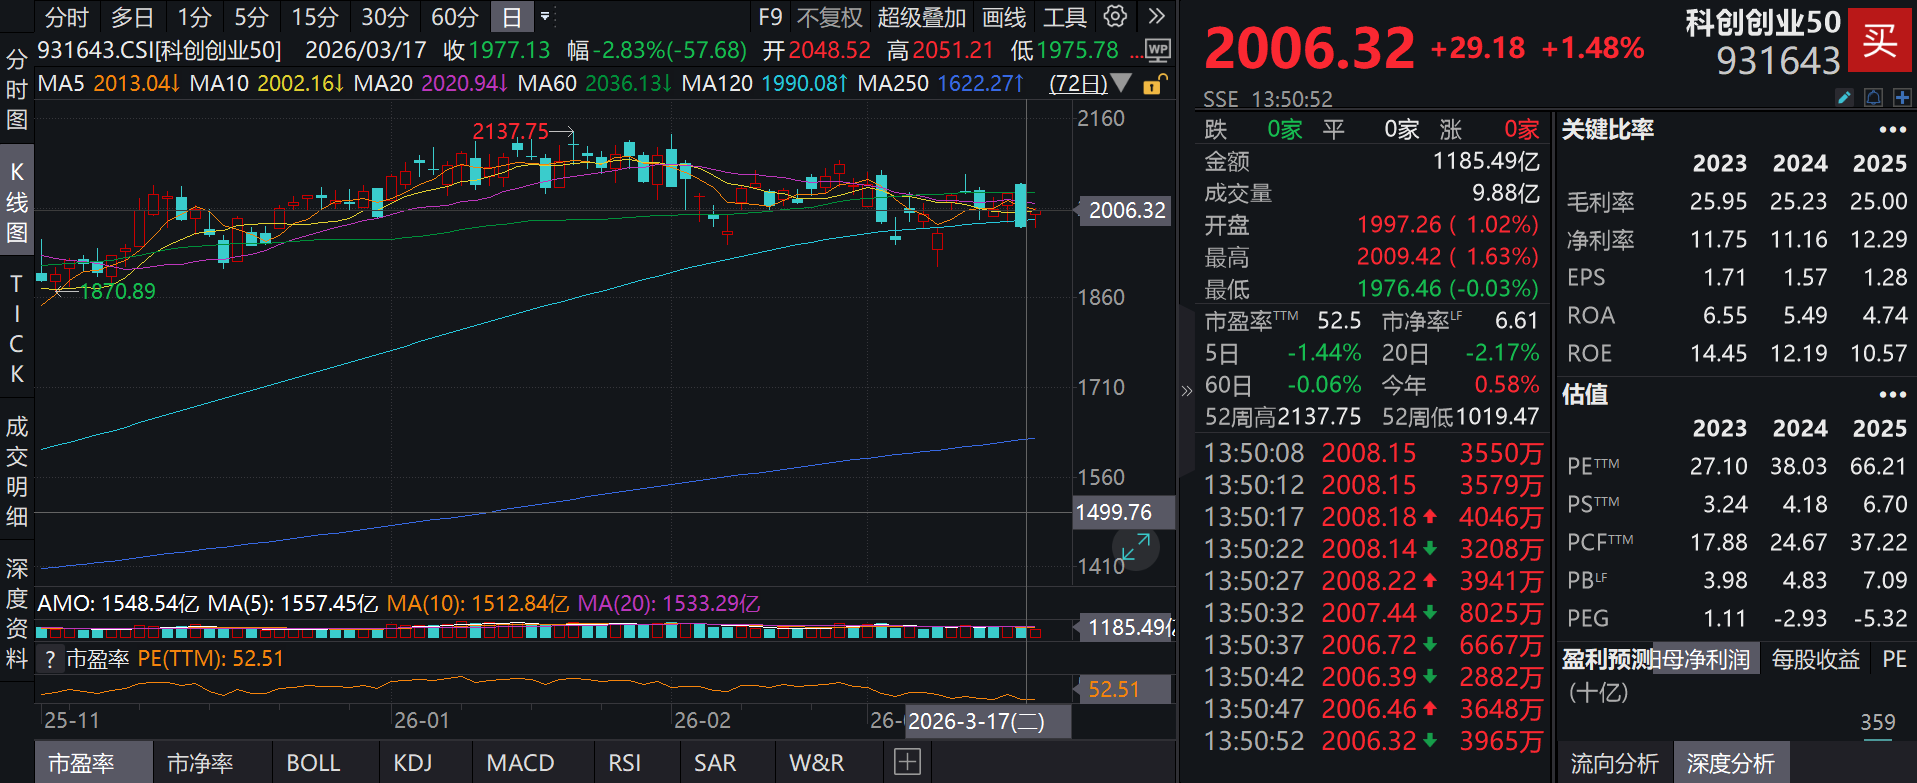Add a new indicator tab with plus box

click(907, 762)
